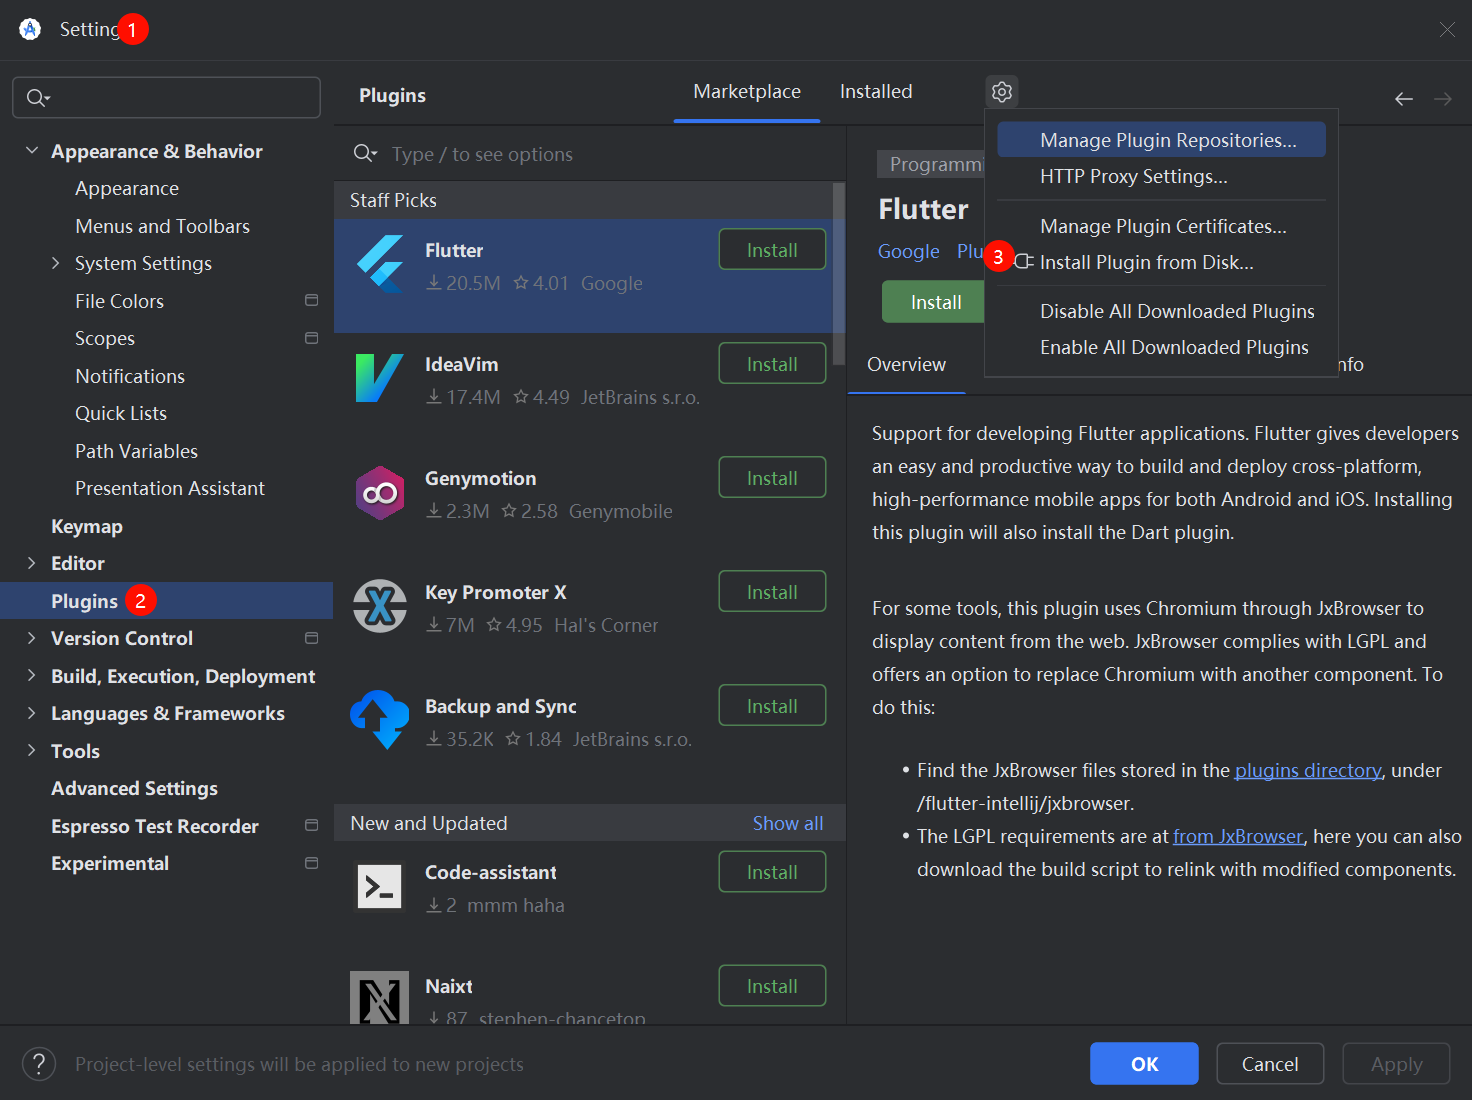This screenshot has height=1100, width=1472.
Task: Click the IdeaVim plugin logo icon
Action: pos(380,378)
